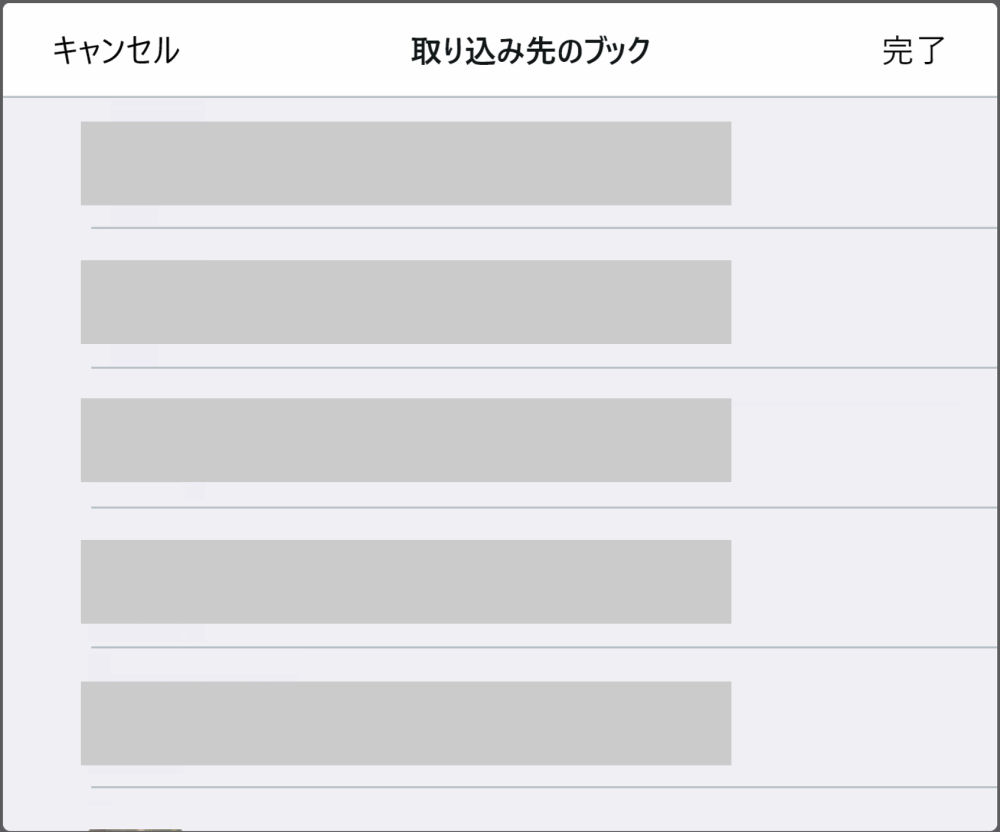Click left margin beside the third book
1000x832 pixels.
click(x=40, y=440)
